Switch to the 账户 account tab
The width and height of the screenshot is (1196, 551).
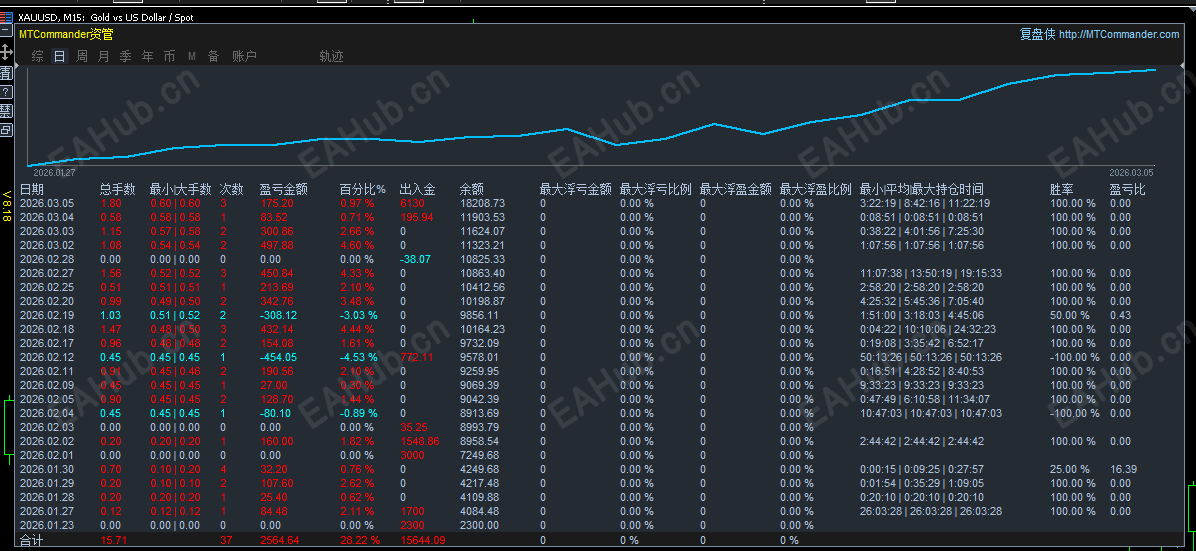click(x=244, y=56)
